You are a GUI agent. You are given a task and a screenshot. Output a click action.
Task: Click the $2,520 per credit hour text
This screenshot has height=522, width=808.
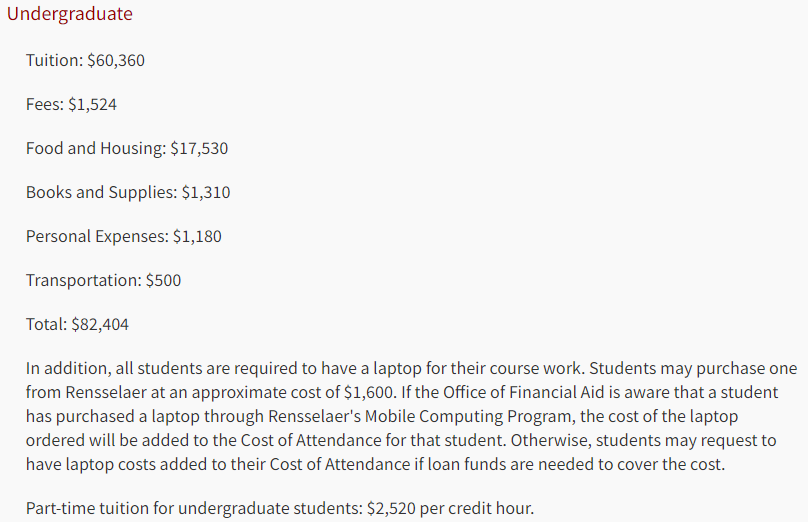click(x=450, y=508)
